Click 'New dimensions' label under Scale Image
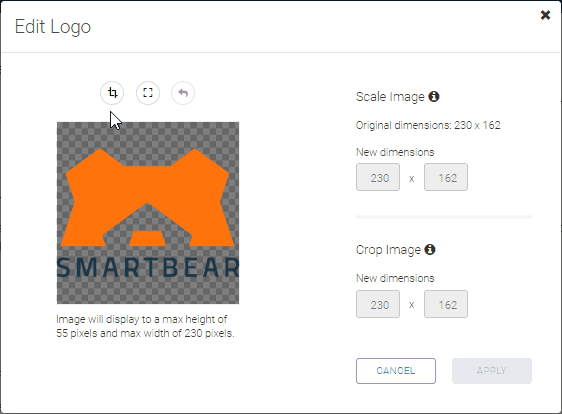 [395, 152]
